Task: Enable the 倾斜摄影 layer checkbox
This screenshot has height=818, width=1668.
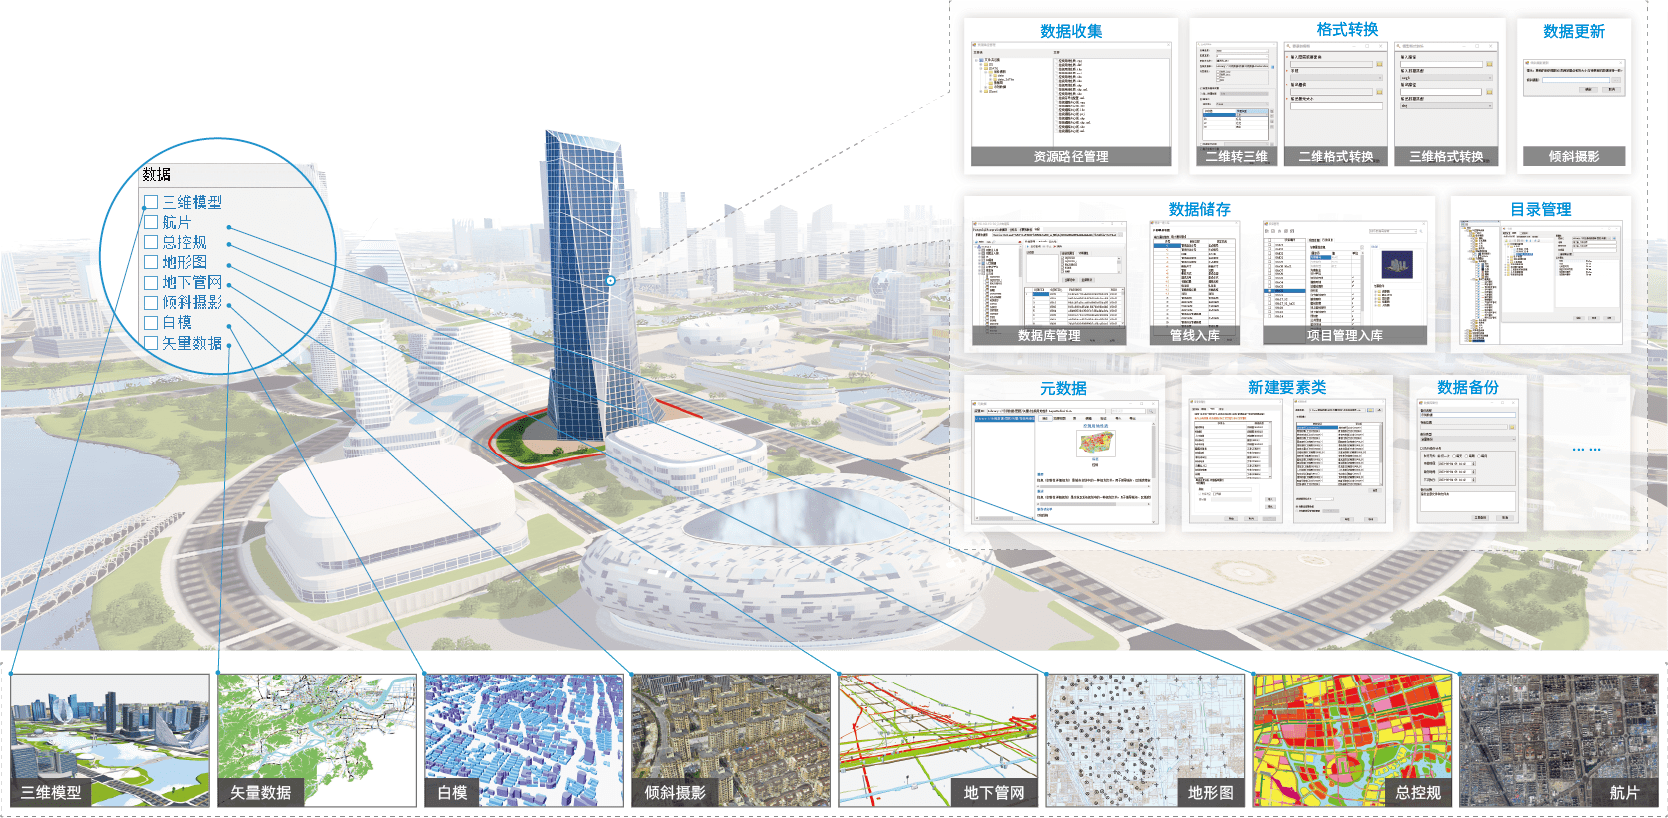Action: pos(151,303)
